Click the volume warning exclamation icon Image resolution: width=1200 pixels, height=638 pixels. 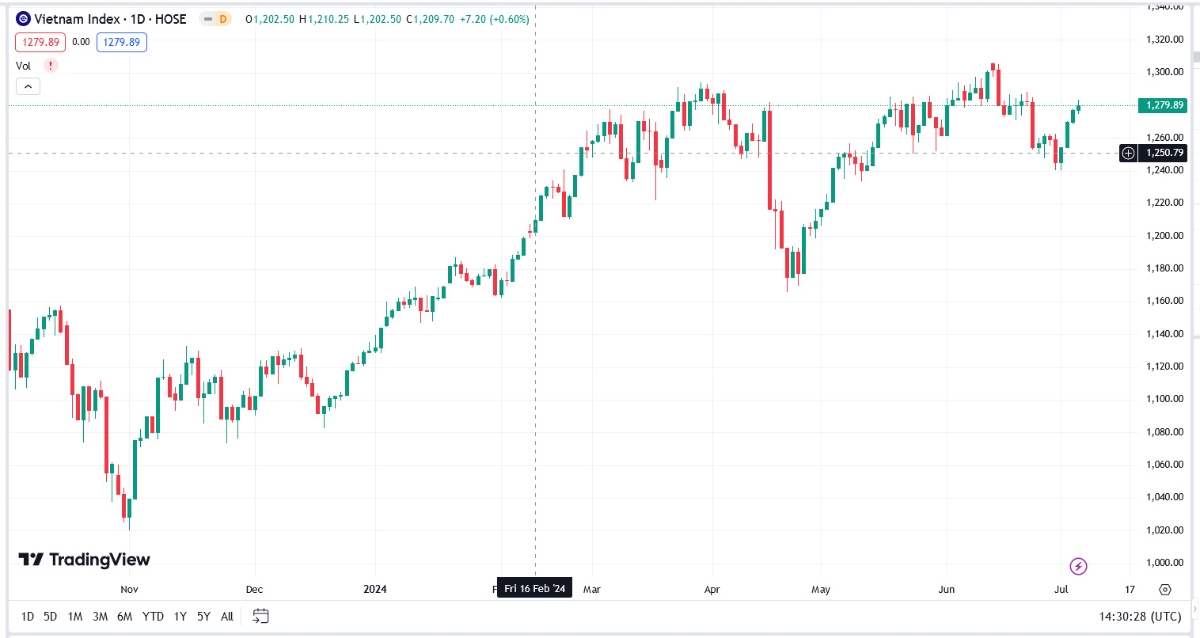pyautogui.click(x=50, y=65)
